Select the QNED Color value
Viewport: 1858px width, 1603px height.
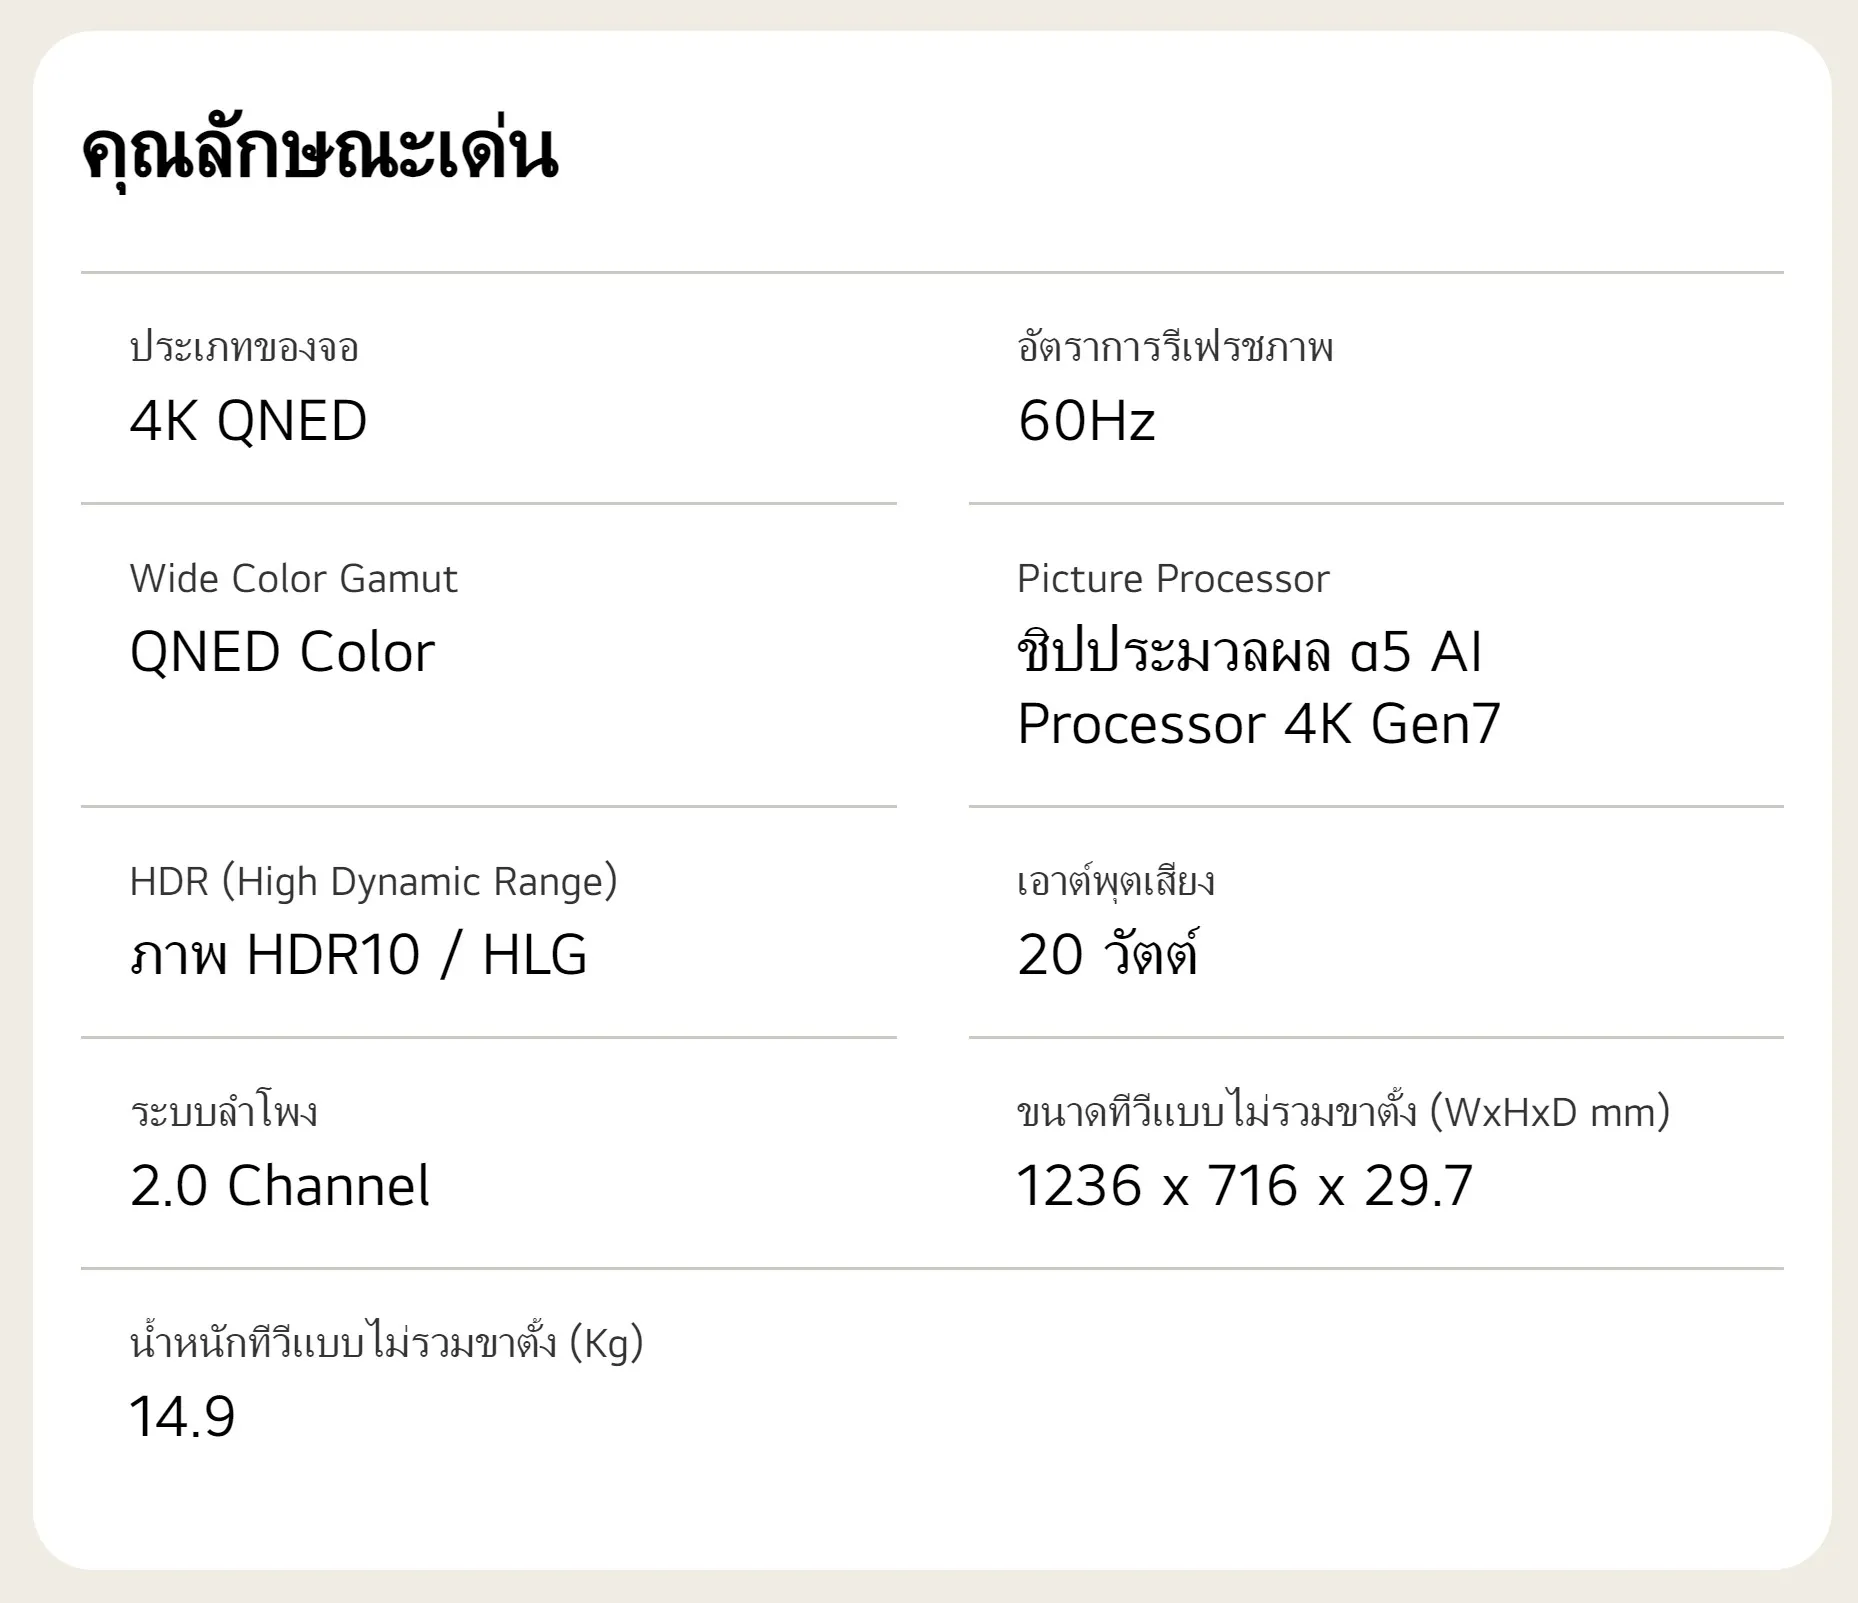(x=282, y=652)
